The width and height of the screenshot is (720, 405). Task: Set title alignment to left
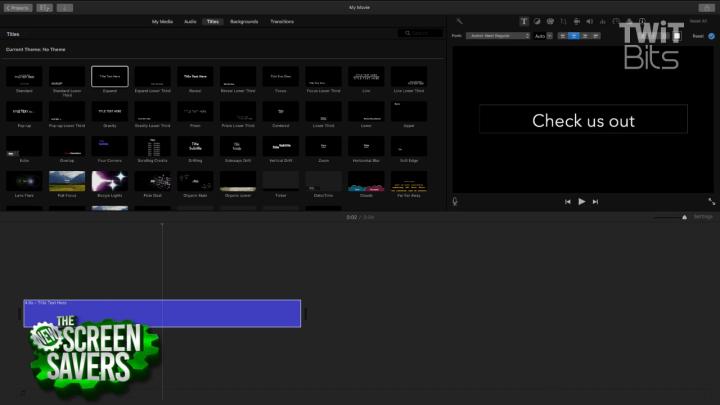(x=563, y=35)
